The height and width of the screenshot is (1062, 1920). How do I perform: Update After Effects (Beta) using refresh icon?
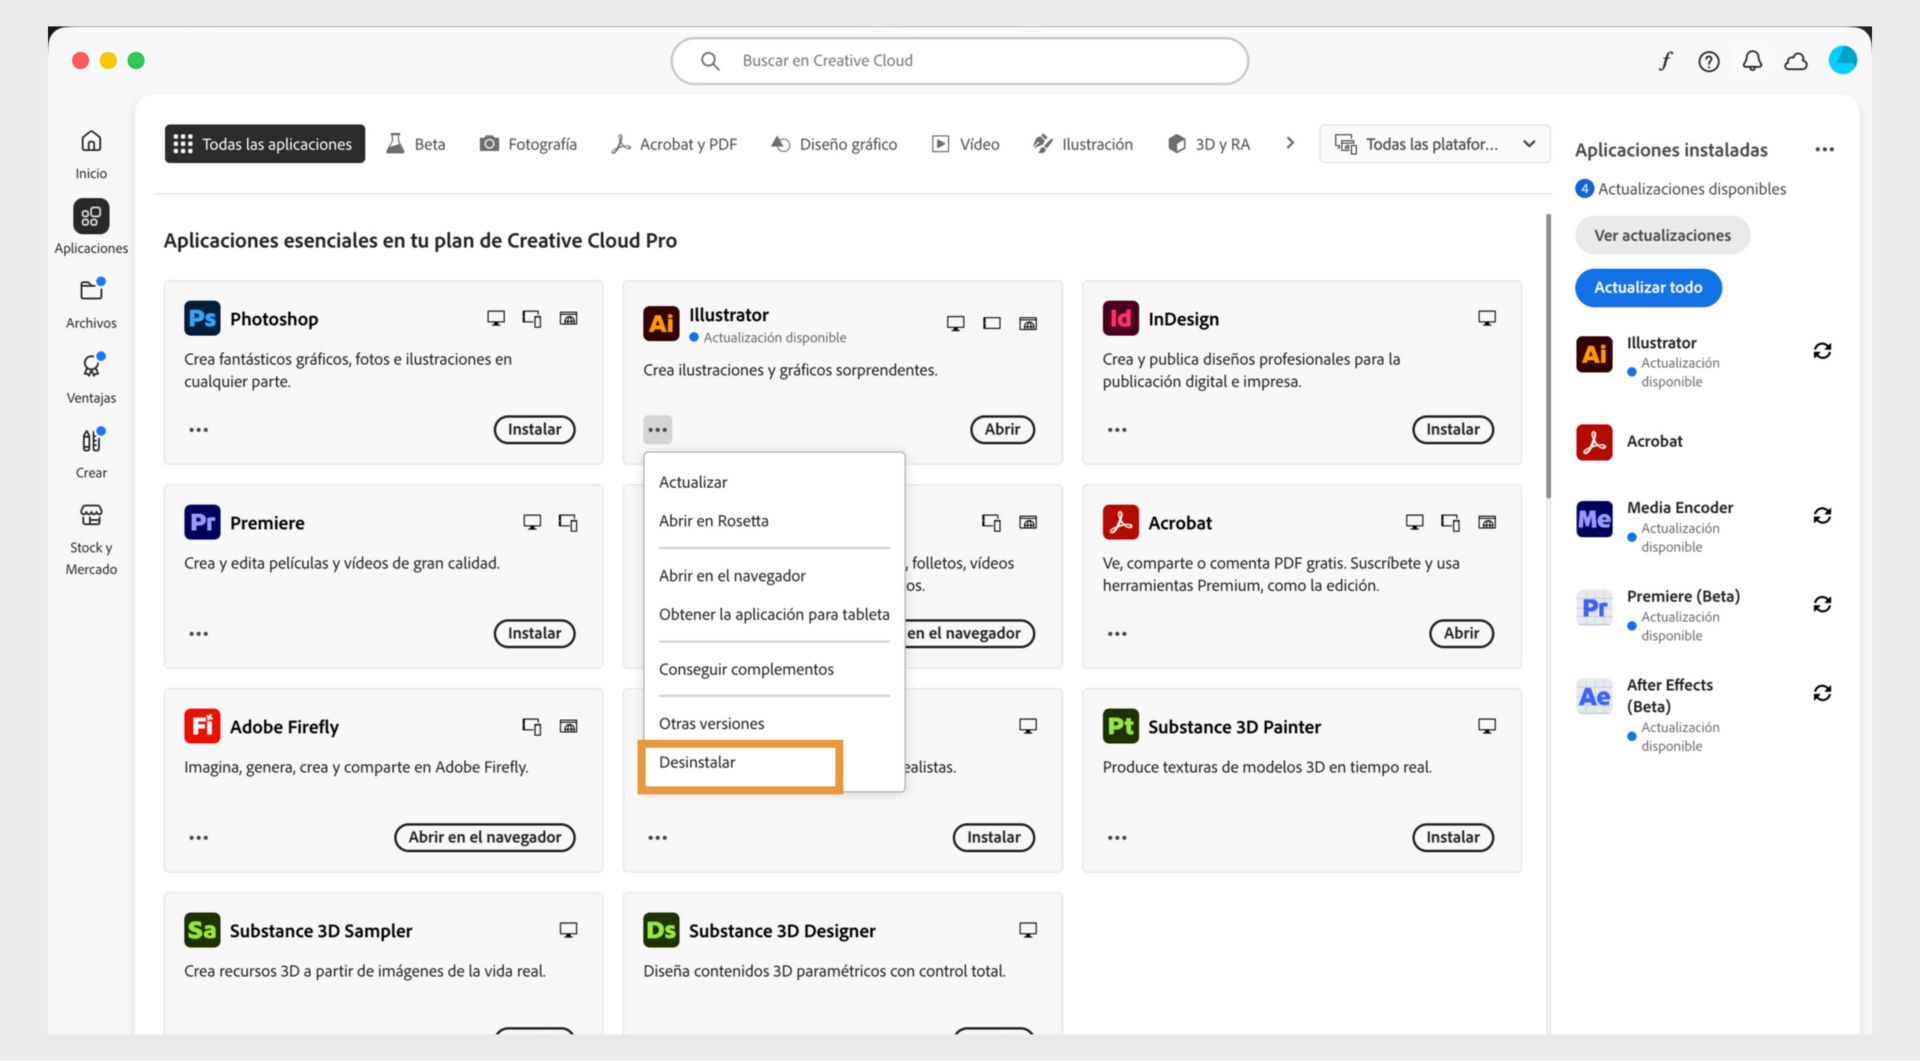click(1822, 693)
